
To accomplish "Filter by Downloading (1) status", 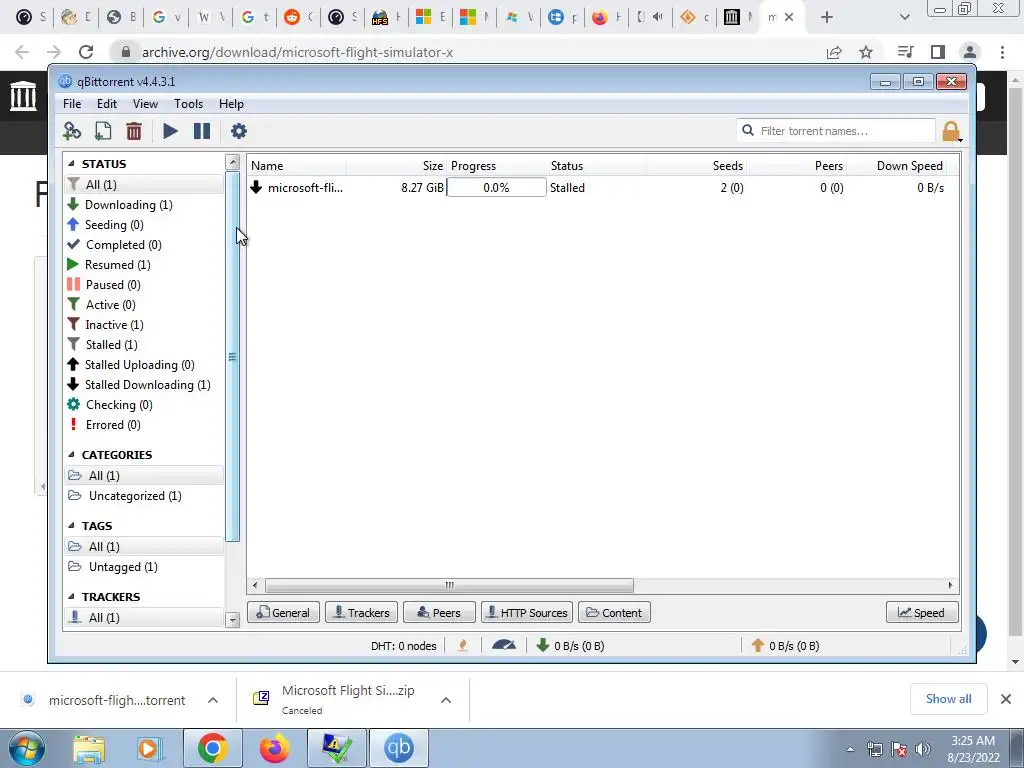I will [129, 205].
